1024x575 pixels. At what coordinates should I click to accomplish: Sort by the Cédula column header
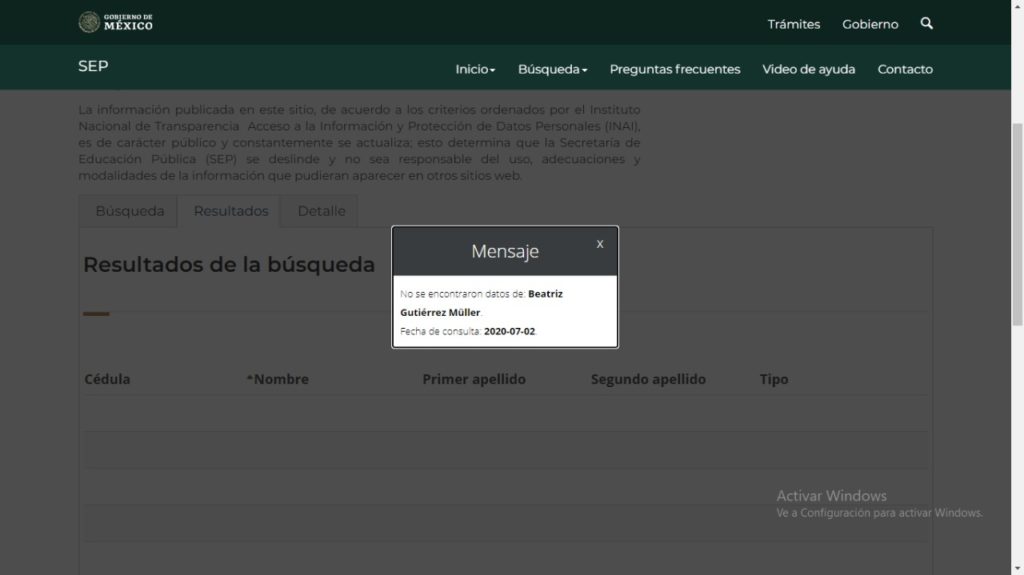coord(107,379)
